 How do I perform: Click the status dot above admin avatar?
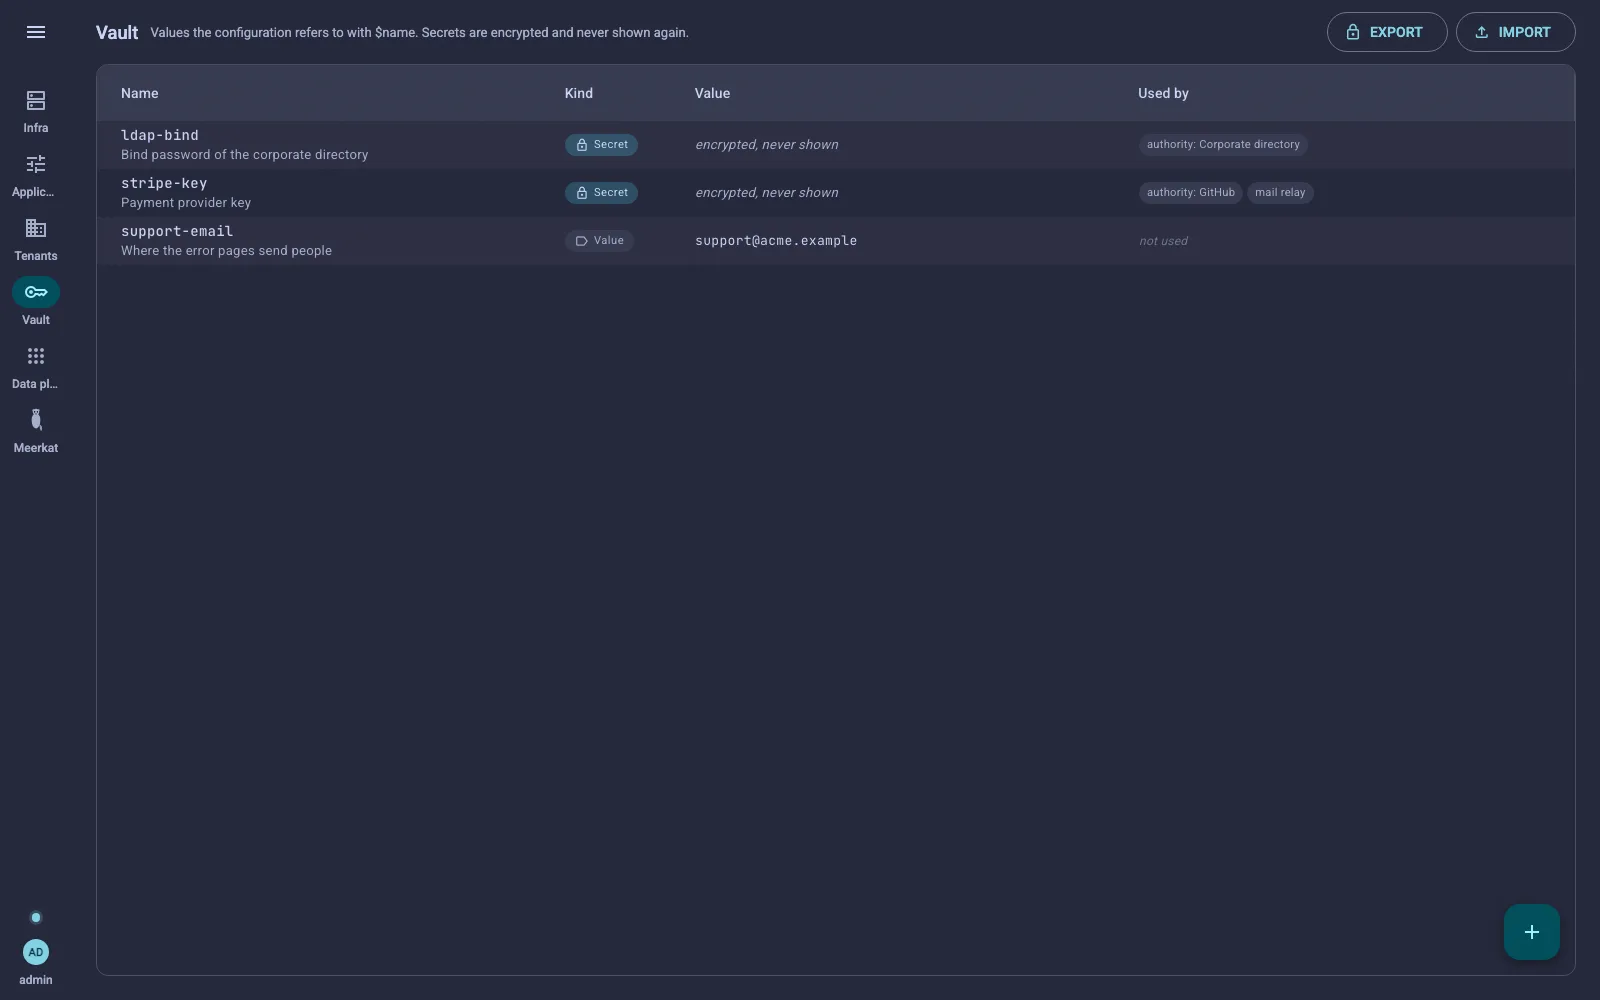click(x=36, y=918)
